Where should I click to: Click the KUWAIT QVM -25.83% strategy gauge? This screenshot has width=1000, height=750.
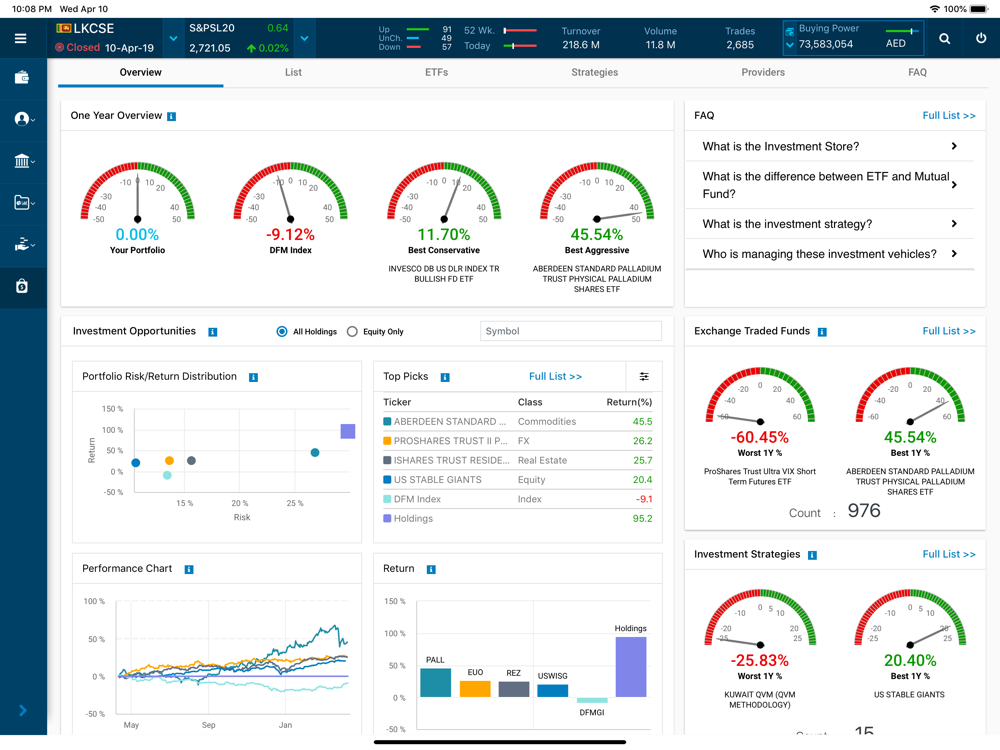tap(760, 619)
